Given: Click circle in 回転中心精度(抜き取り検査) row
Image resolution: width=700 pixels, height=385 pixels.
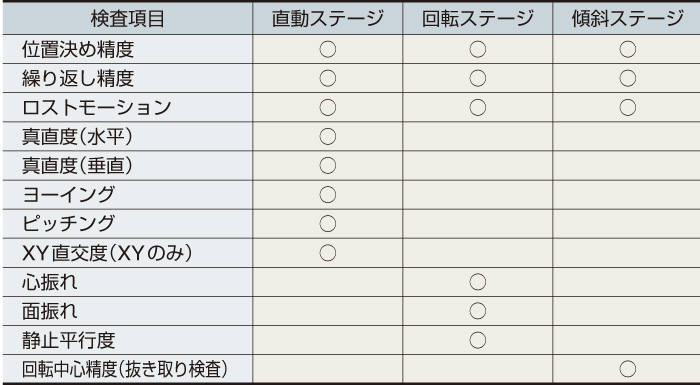Looking at the screenshot, I should pos(628,369).
